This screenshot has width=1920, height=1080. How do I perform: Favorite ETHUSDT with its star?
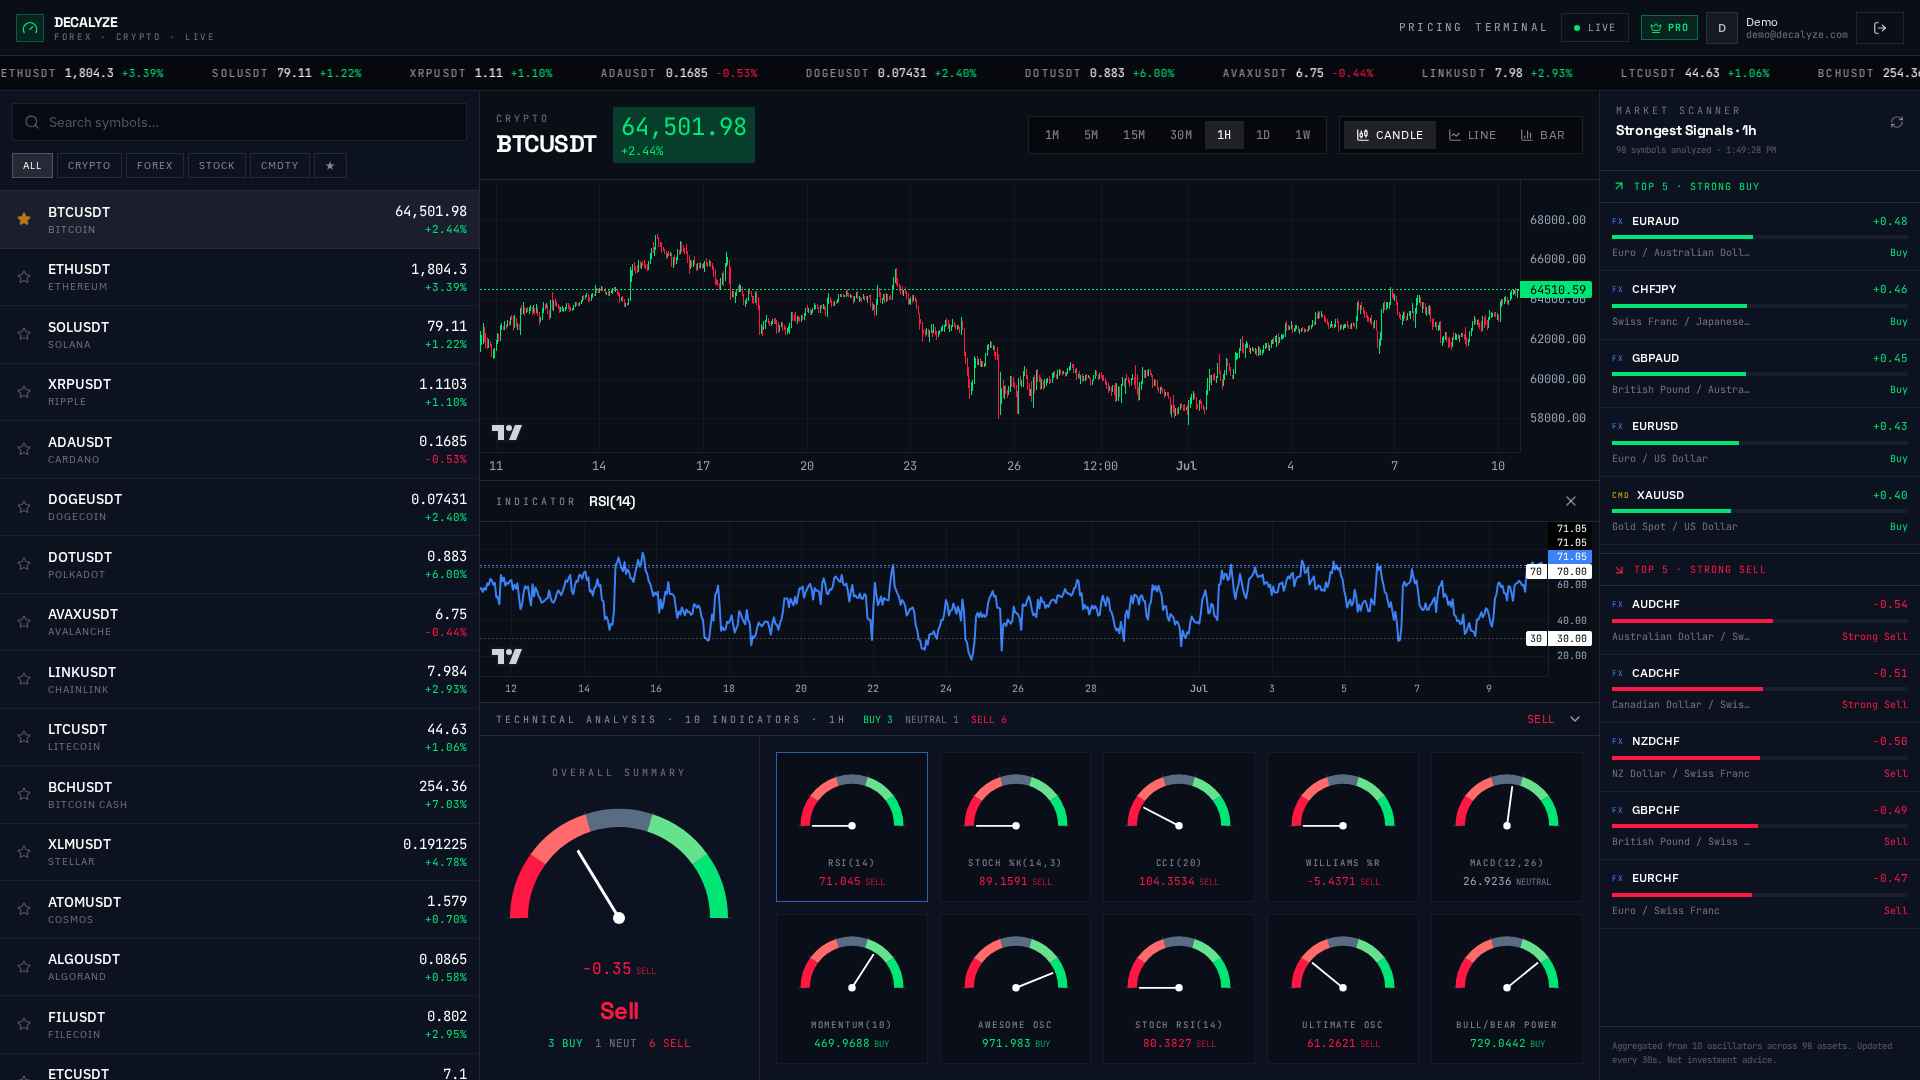tap(24, 277)
